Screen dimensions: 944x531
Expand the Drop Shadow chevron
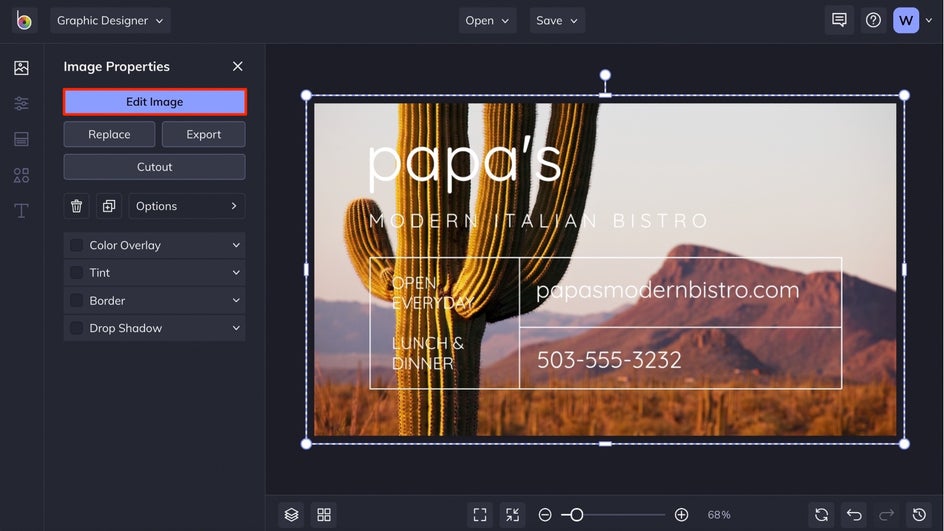point(236,328)
